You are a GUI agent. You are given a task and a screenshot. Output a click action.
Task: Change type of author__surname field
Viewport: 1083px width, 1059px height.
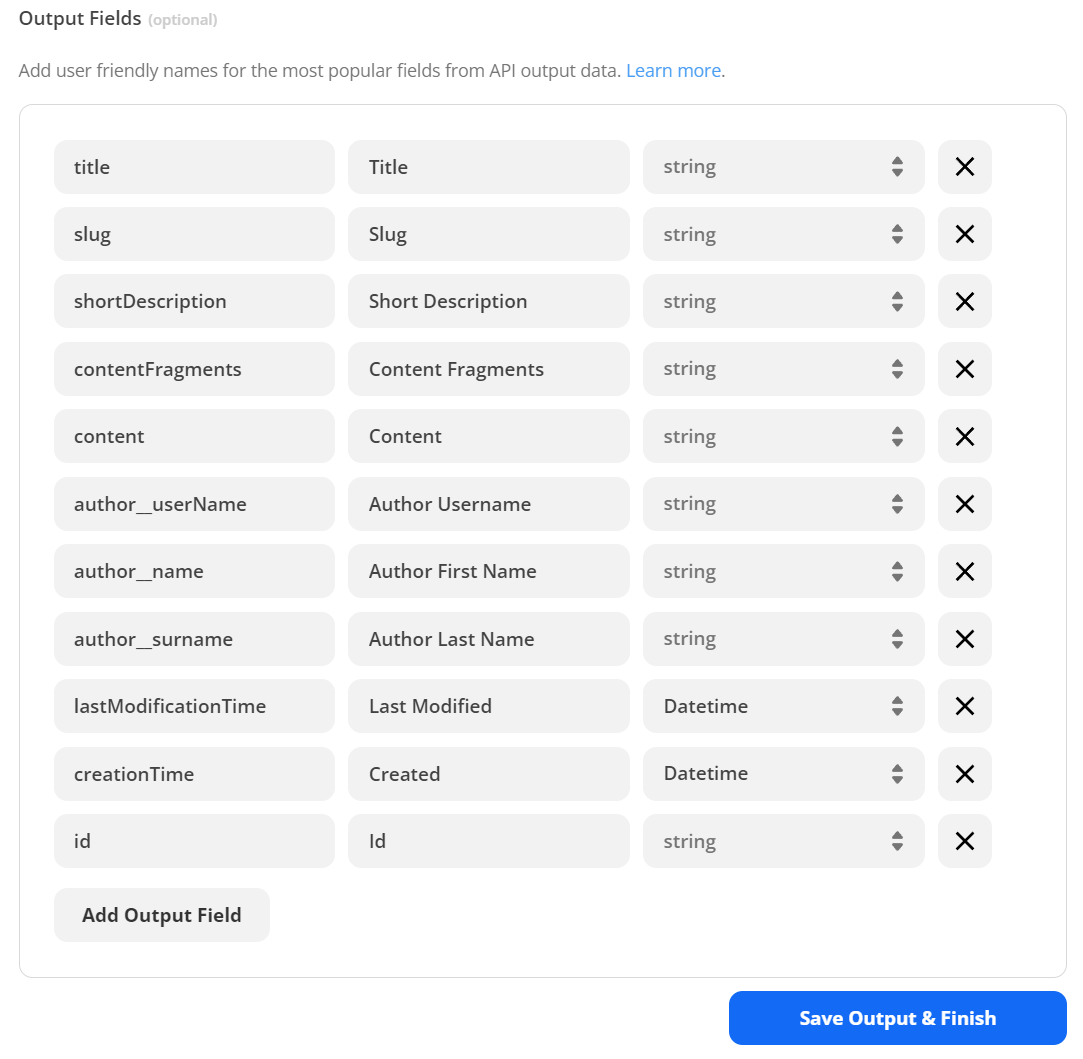coord(783,639)
